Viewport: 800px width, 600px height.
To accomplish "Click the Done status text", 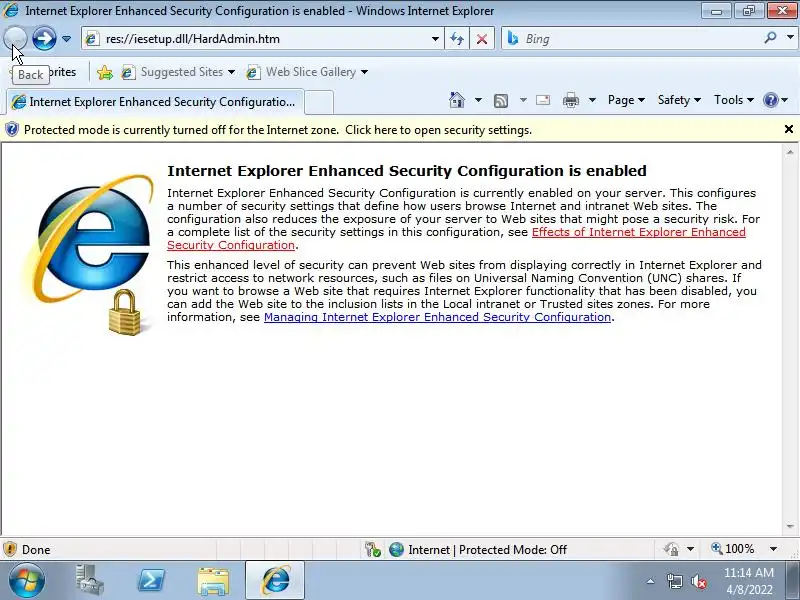I will tap(36, 549).
